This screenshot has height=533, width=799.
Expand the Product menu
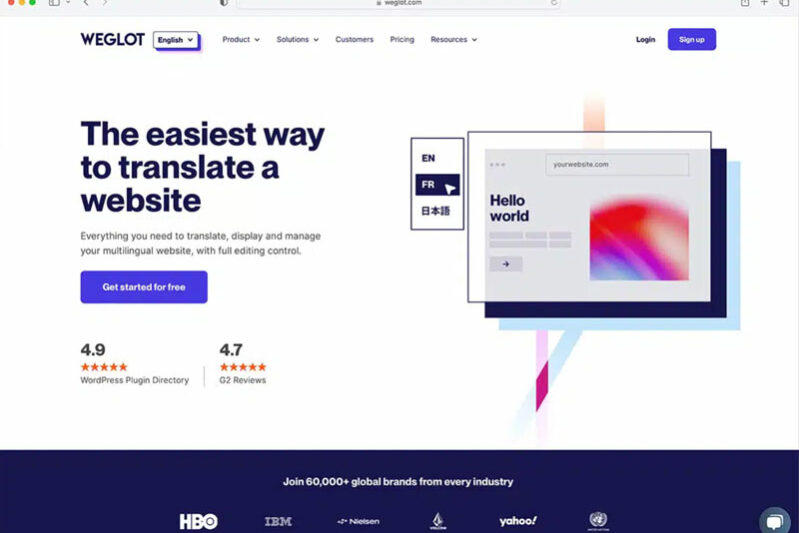[x=240, y=40]
